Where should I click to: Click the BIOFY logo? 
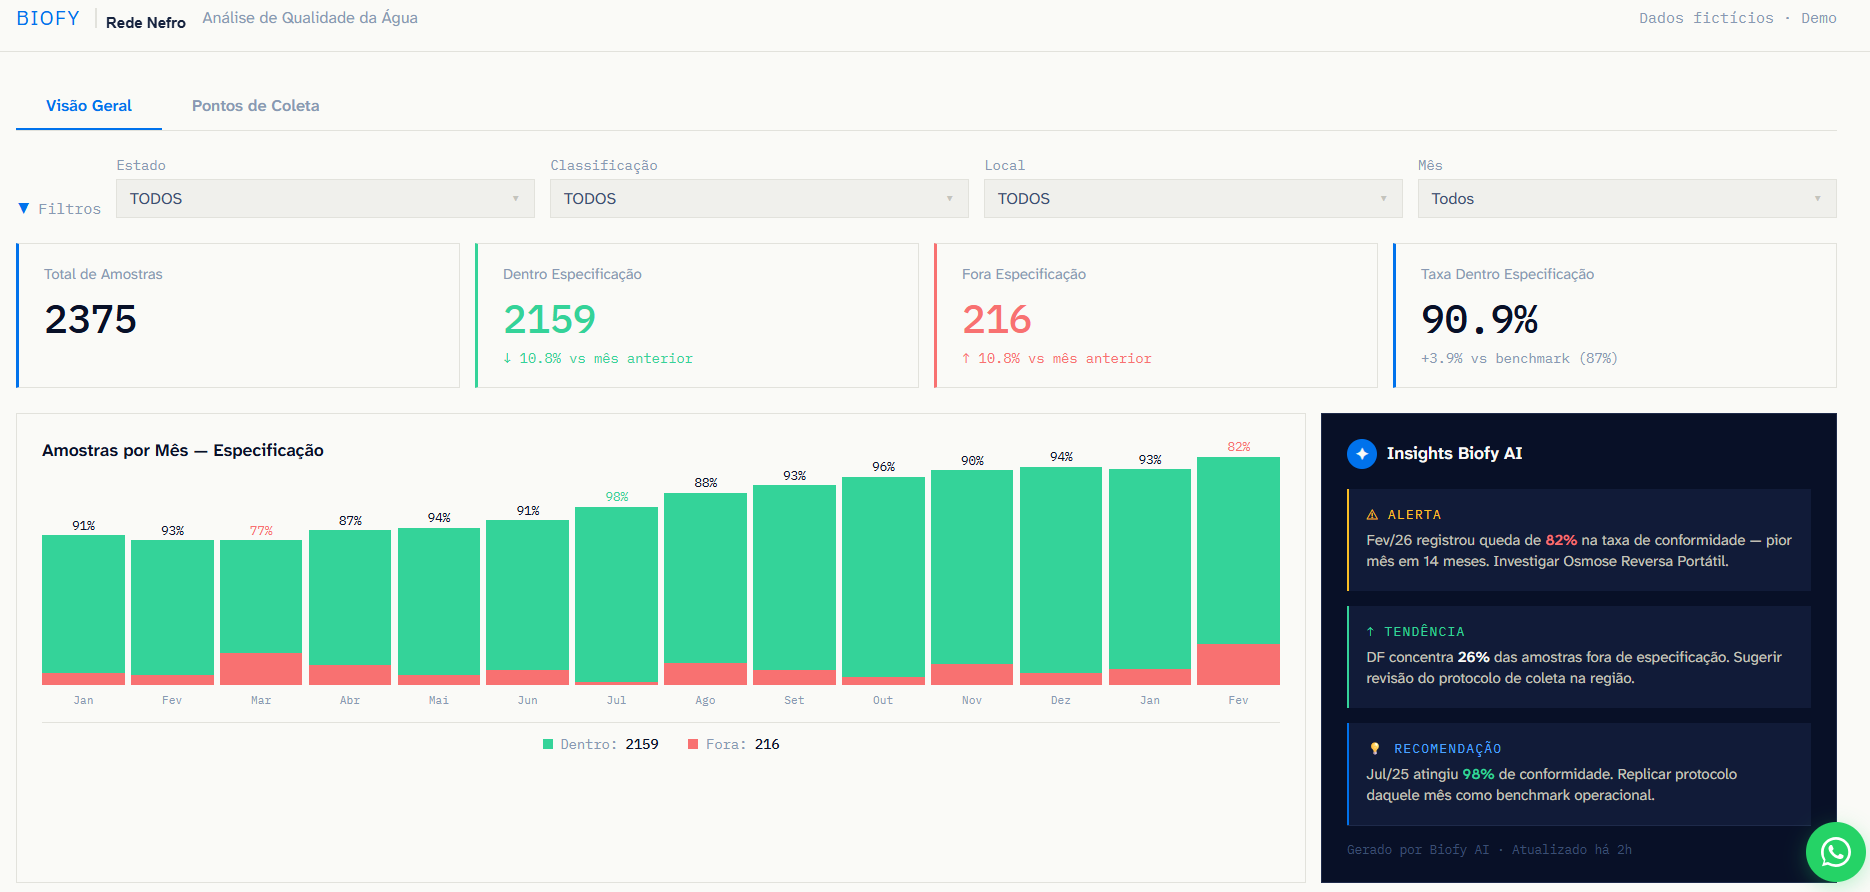point(48,19)
